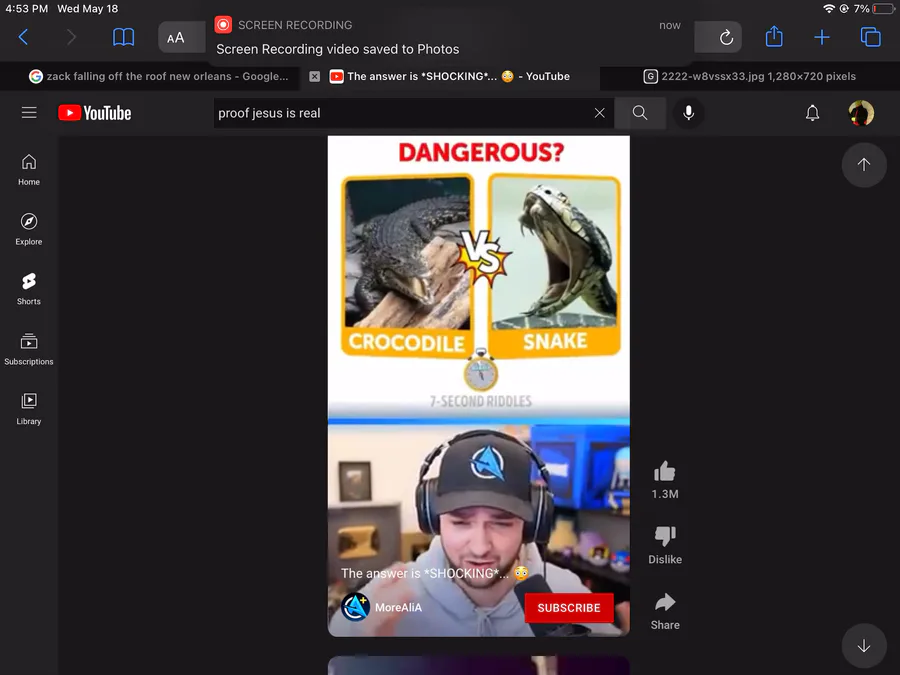
Task: Add a new tab with plus icon
Action: (822, 37)
